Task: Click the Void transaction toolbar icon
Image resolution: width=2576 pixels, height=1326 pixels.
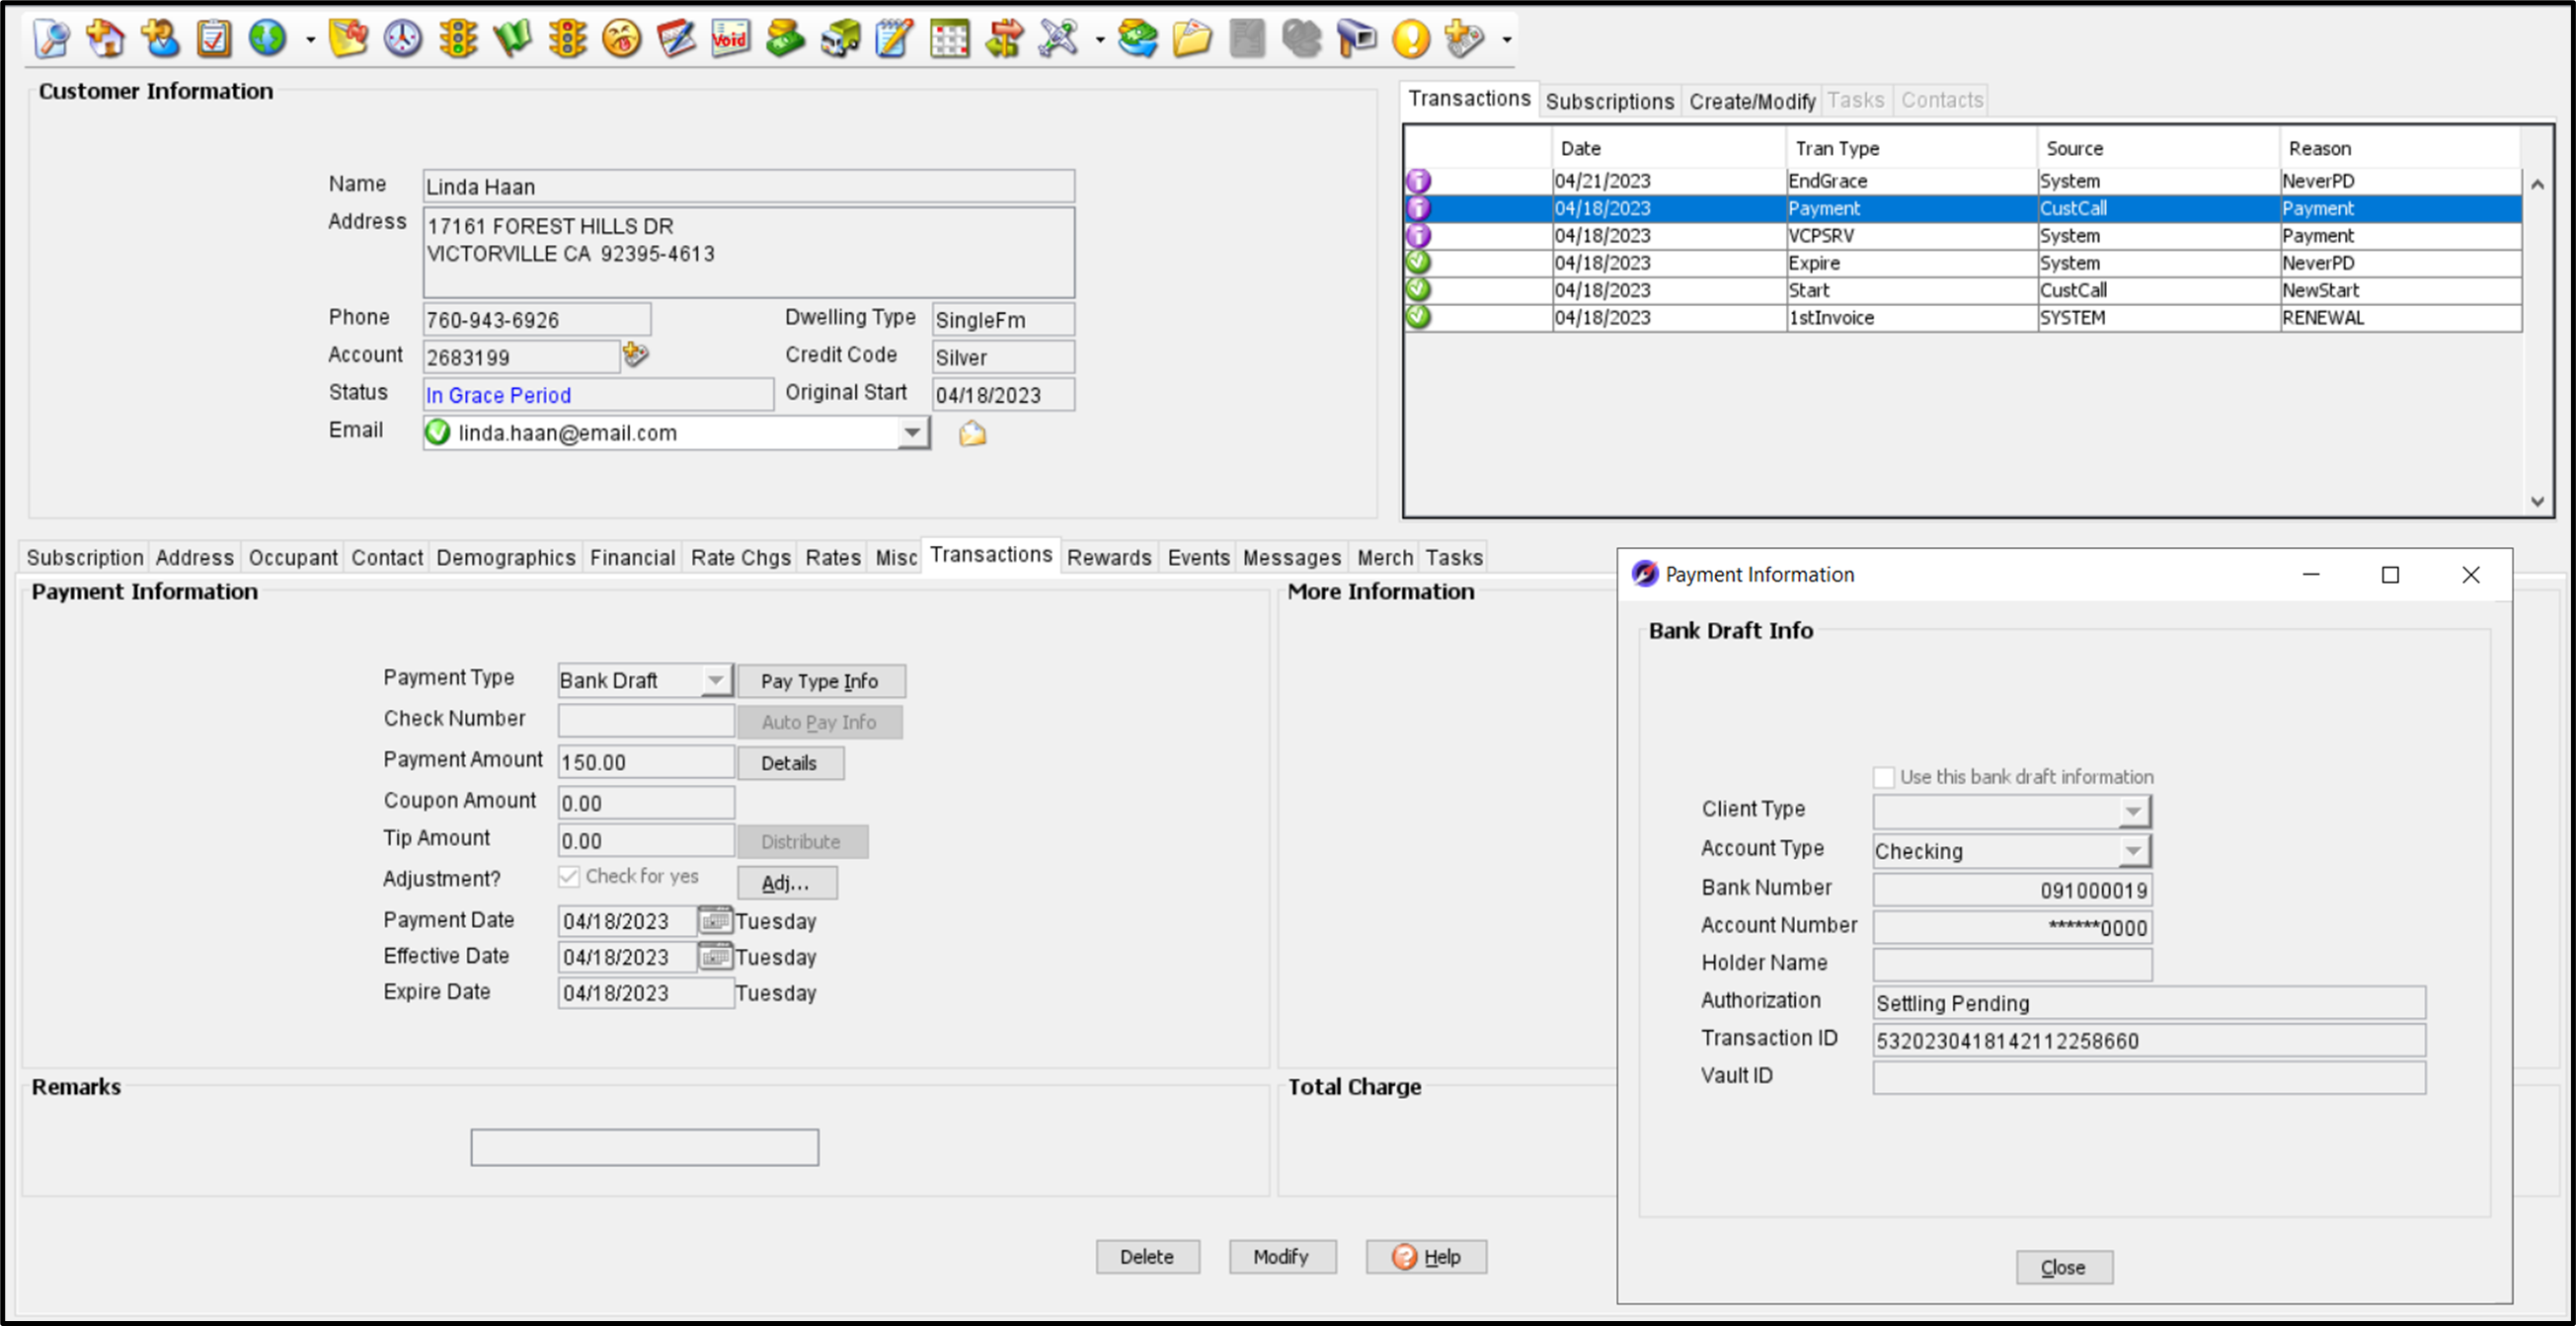Action: pyautogui.click(x=730, y=38)
